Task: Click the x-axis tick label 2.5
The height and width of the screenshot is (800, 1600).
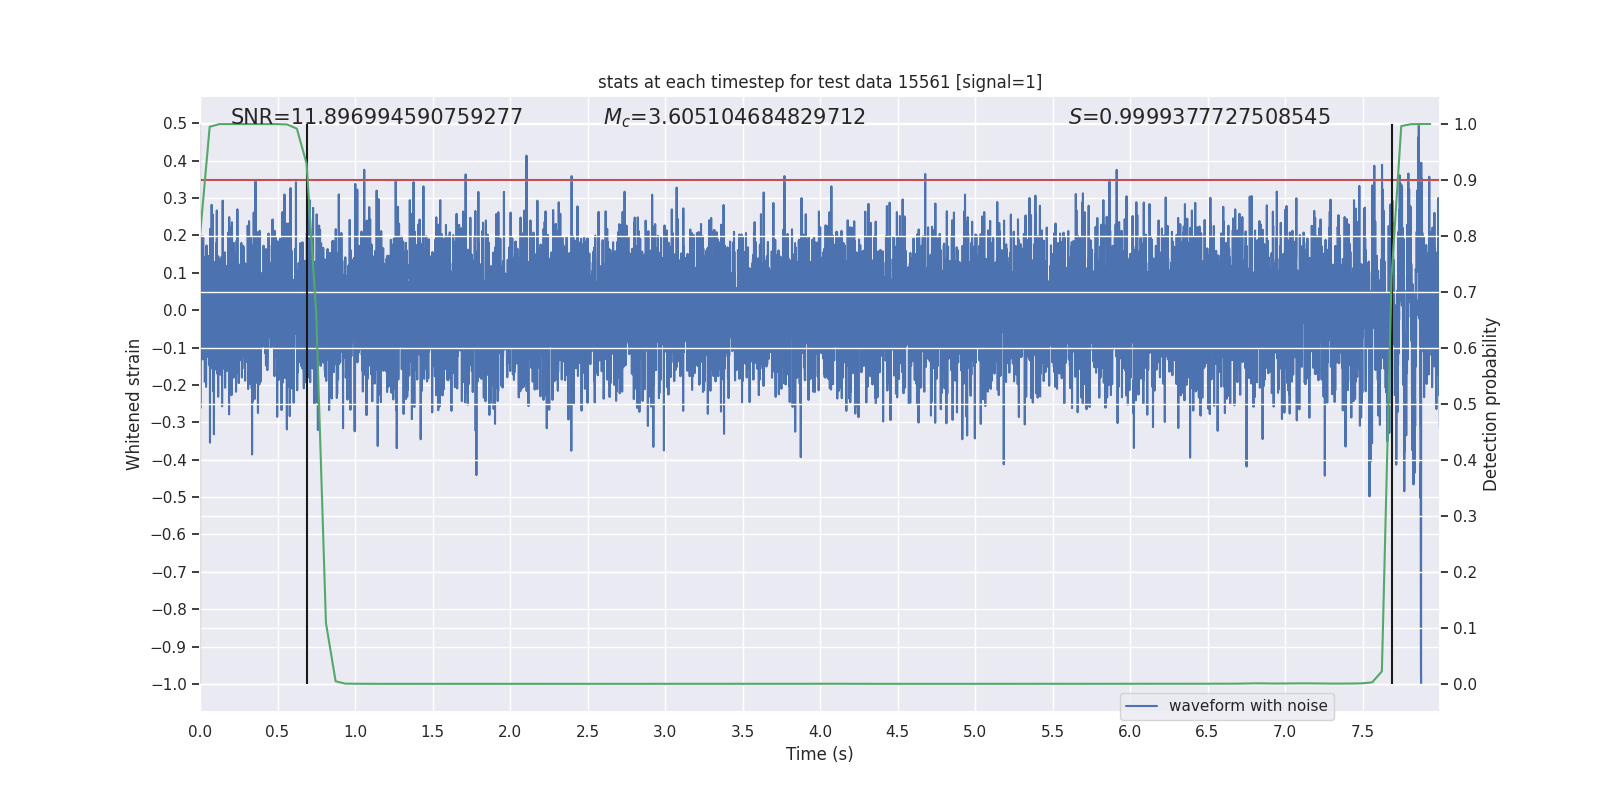Action: pos(588,731)
